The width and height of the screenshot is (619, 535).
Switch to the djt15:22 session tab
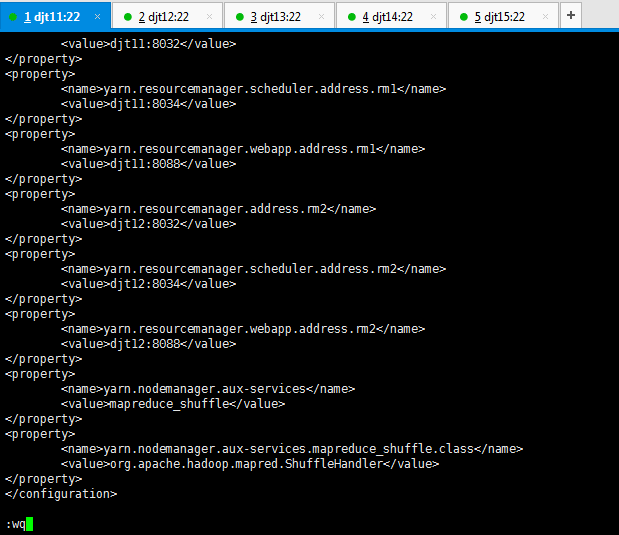[x=503, y=16]
